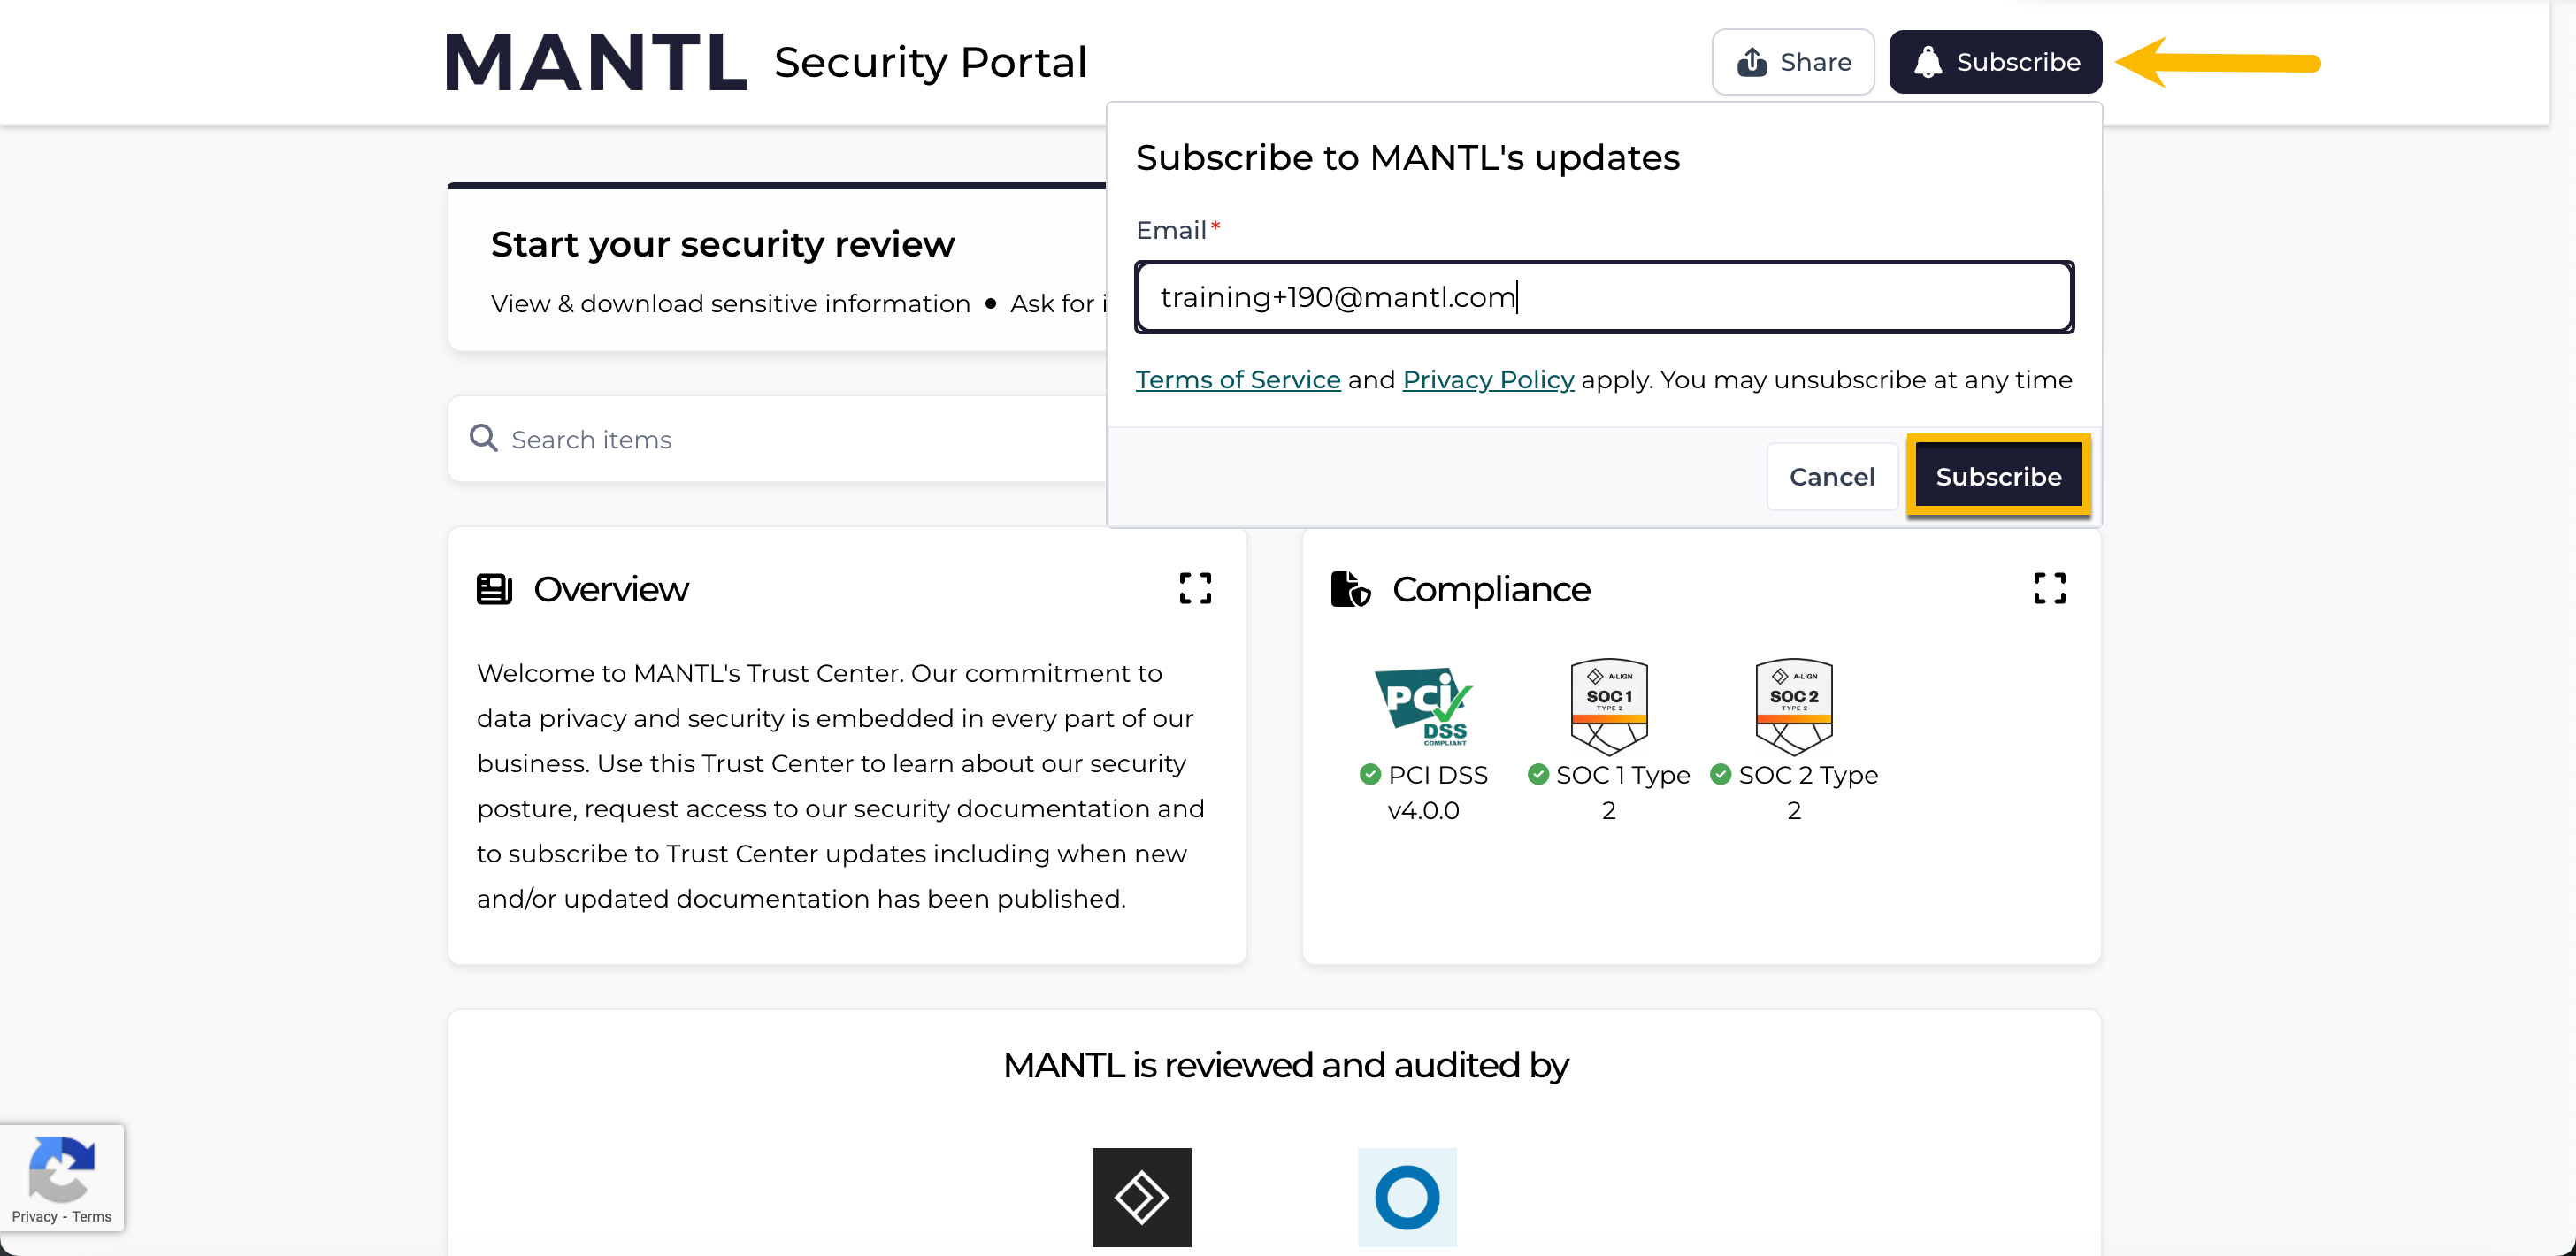The image size is (2576, 1256).
Task: Click the PCI DSS v4.0.0 label
Action: (1437, 792)
